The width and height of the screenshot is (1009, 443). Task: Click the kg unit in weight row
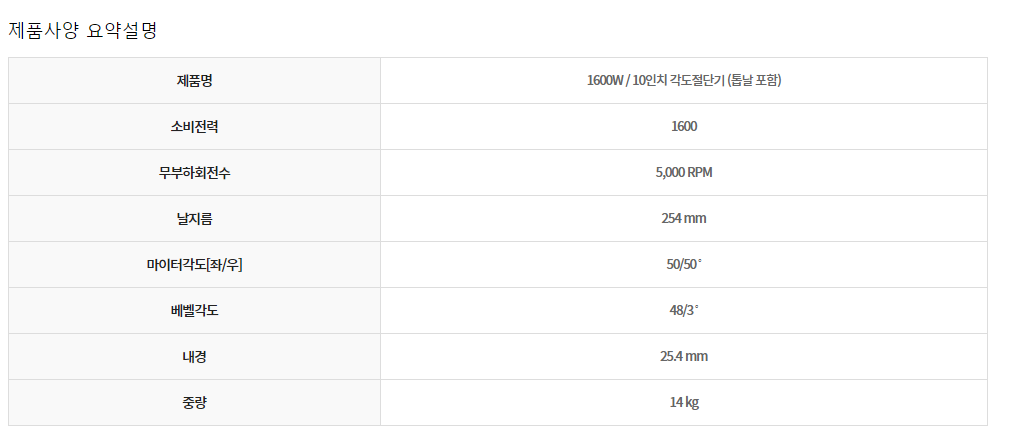pyautogui.click(x=692, y=402)
